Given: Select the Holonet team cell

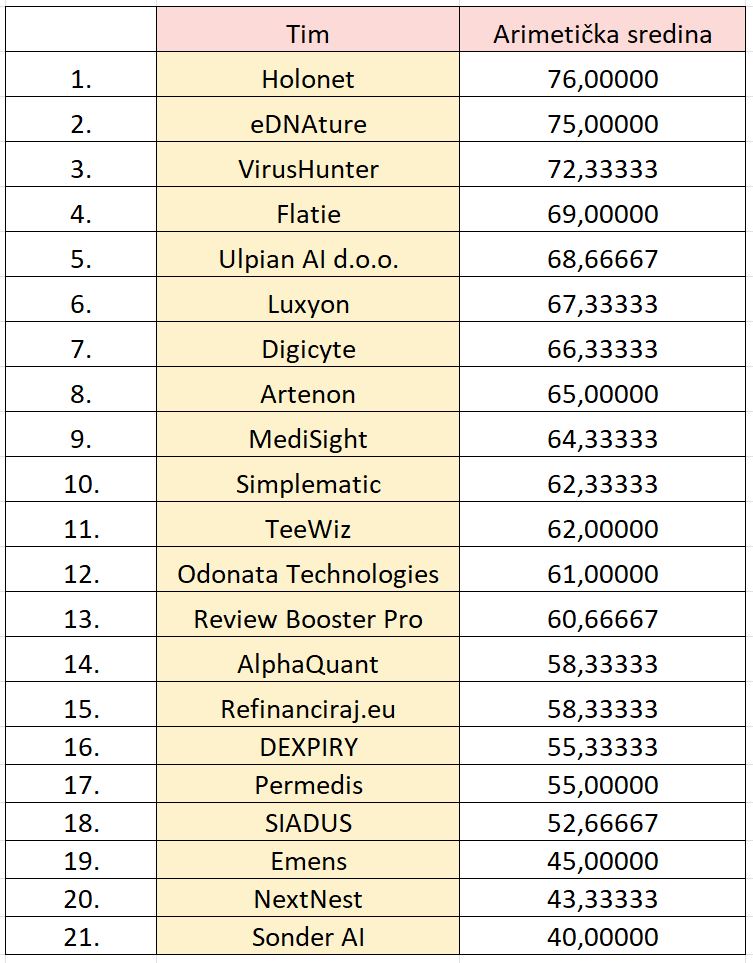Looking at the screenshot, I should [x=307, y=79].
